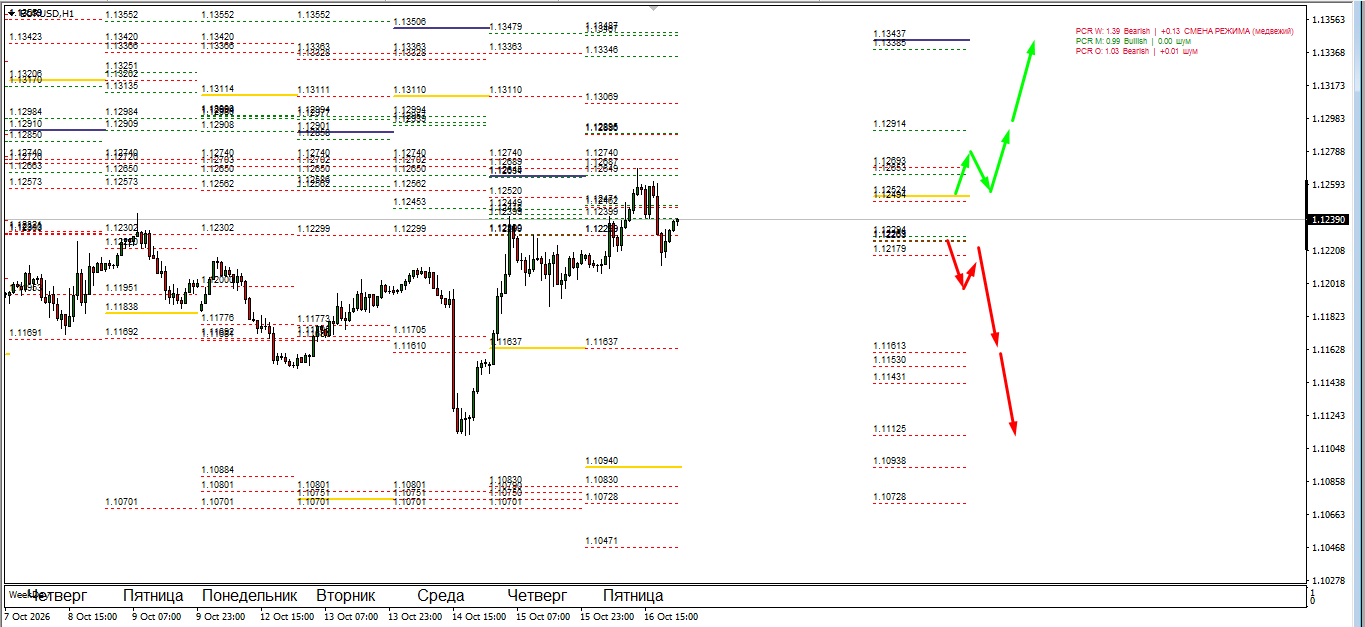Click the 14 Oct 15:00 time label
The width and height of the screenshot is (1365, 627).
point(479,617)
